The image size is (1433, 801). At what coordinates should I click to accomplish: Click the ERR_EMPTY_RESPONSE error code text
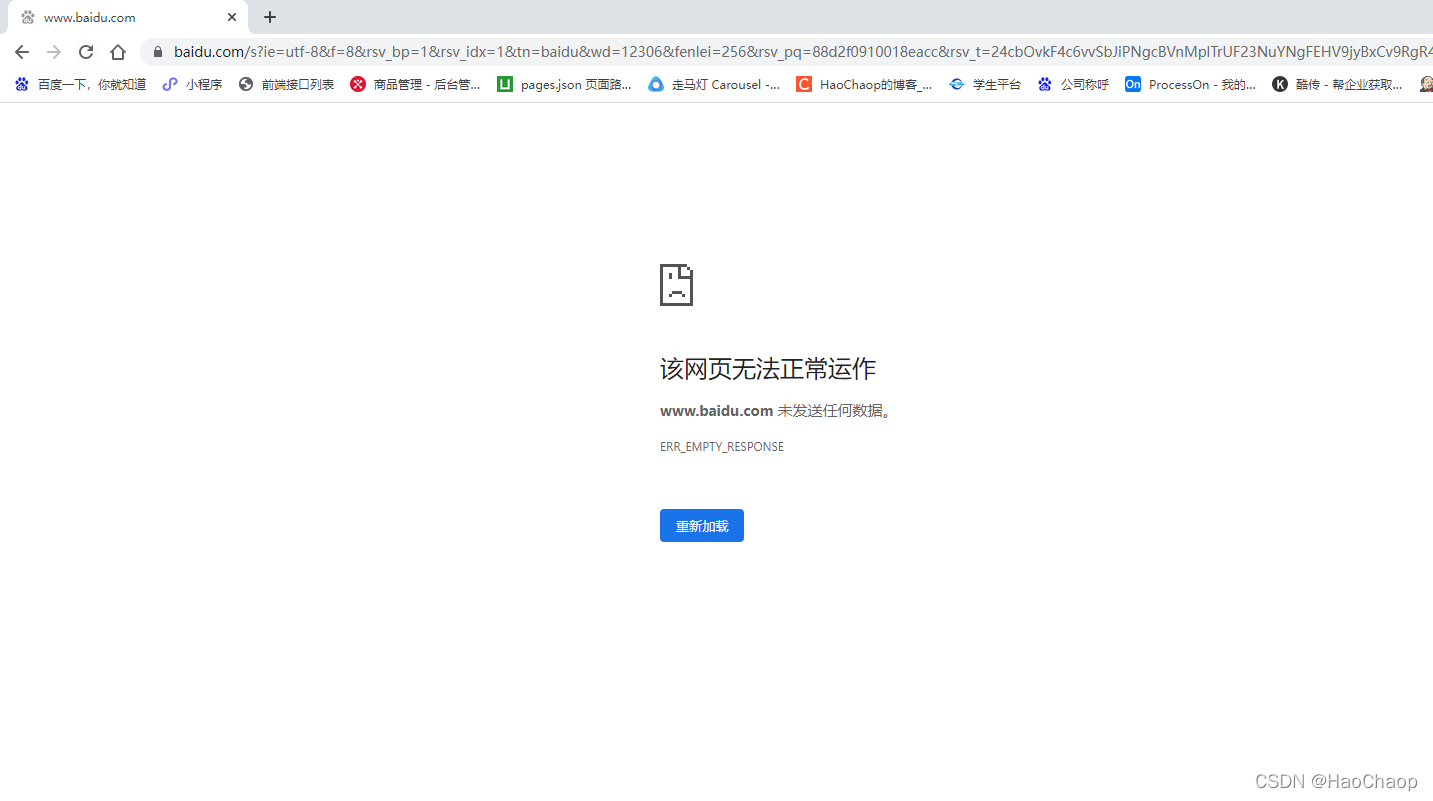click(722, 447)
